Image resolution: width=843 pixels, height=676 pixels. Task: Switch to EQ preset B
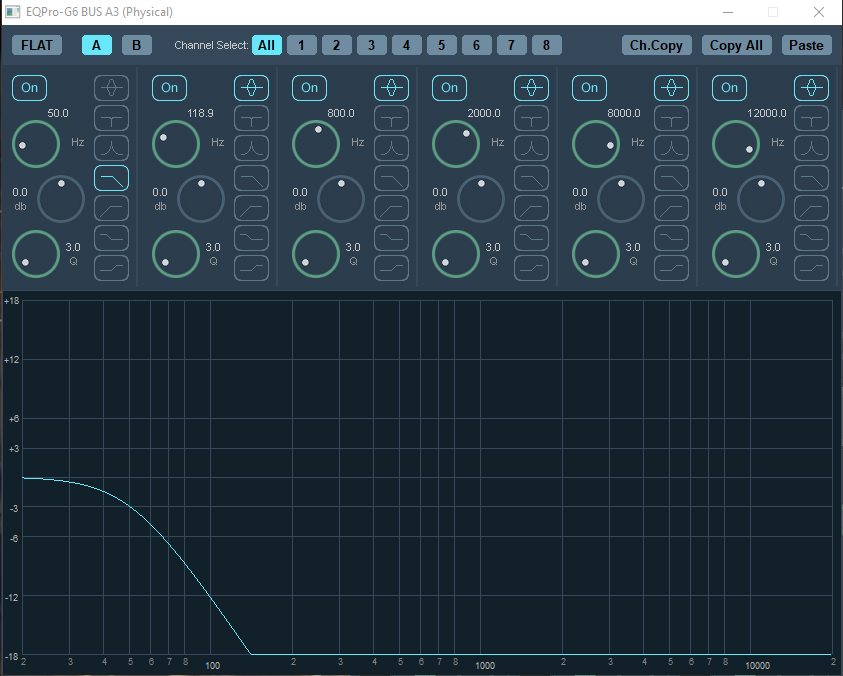tap(137, 45)
